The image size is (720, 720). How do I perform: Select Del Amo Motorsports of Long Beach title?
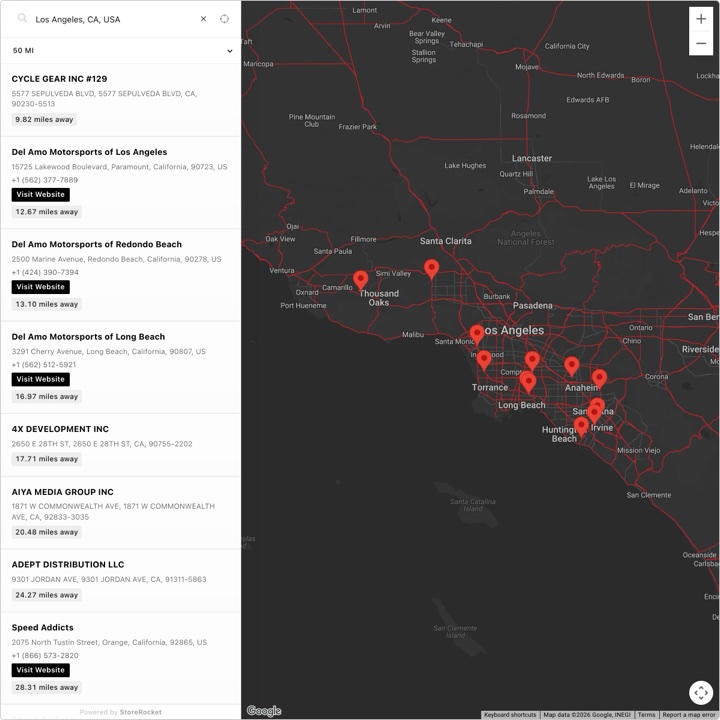88,337
